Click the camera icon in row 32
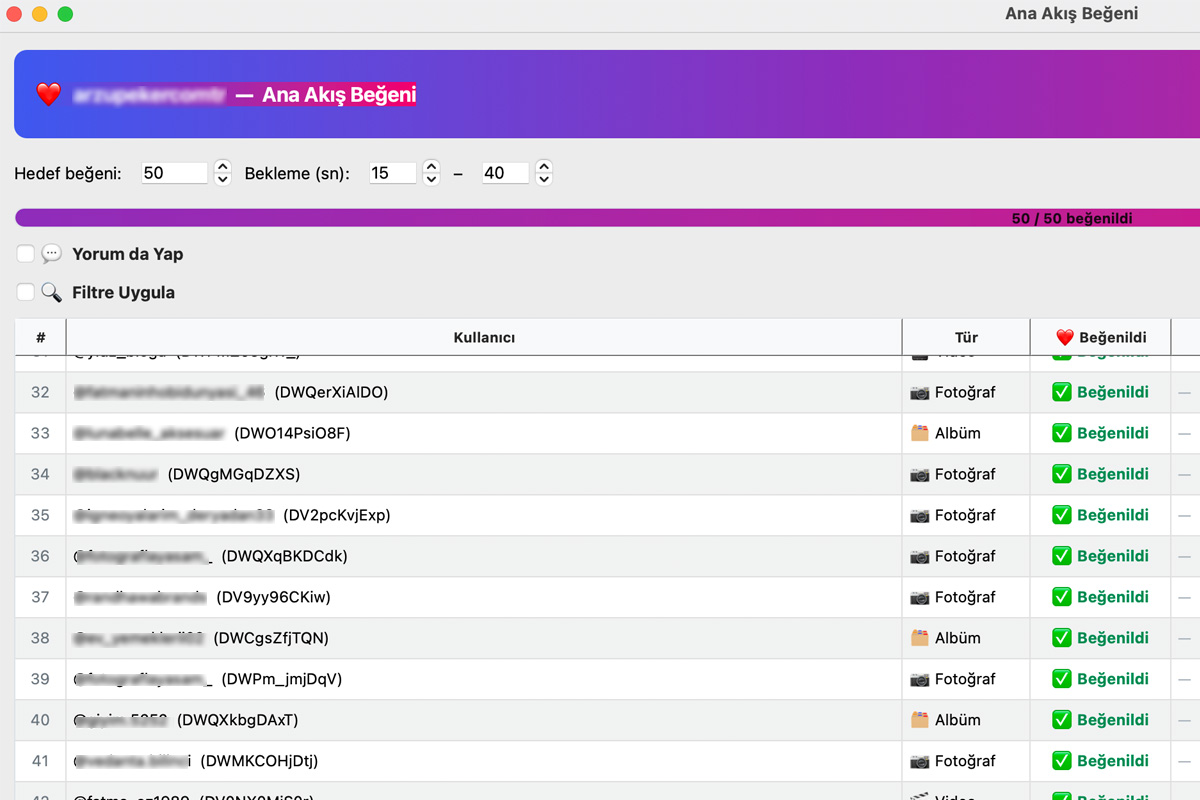The width and height of the screenshot is (1200, 800). [919, 393]
